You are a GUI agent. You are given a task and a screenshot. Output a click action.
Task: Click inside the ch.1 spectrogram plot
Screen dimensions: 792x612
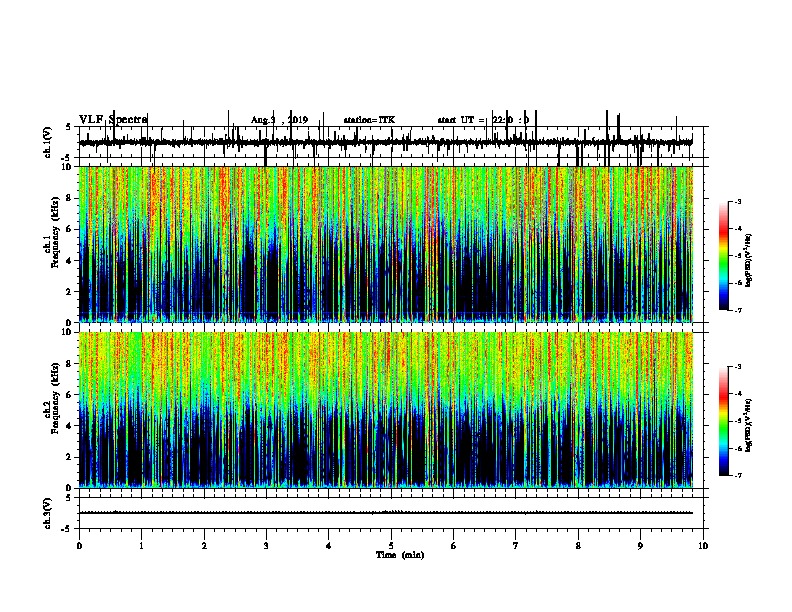[x=386, y=244]
